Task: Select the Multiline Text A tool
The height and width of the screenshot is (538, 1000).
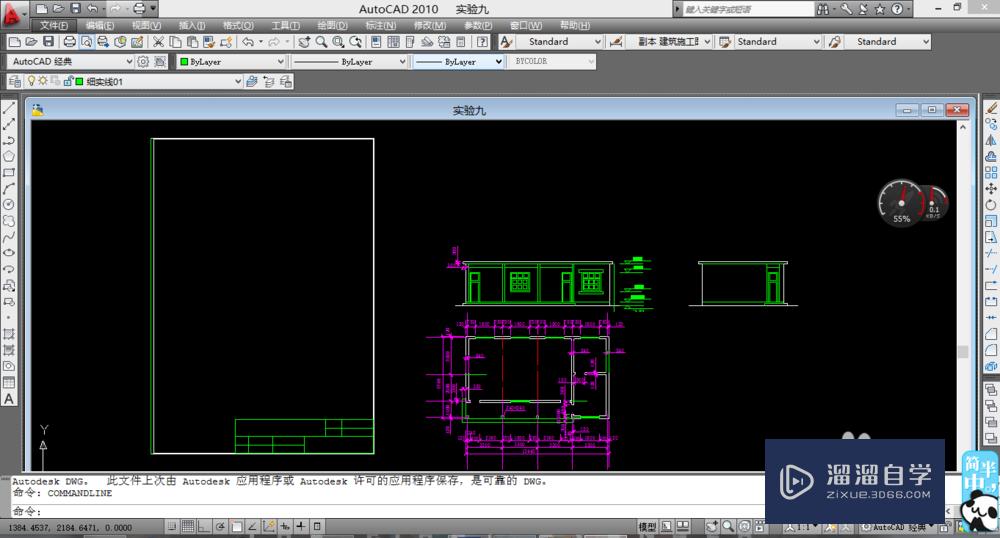Action: point(9,399)
